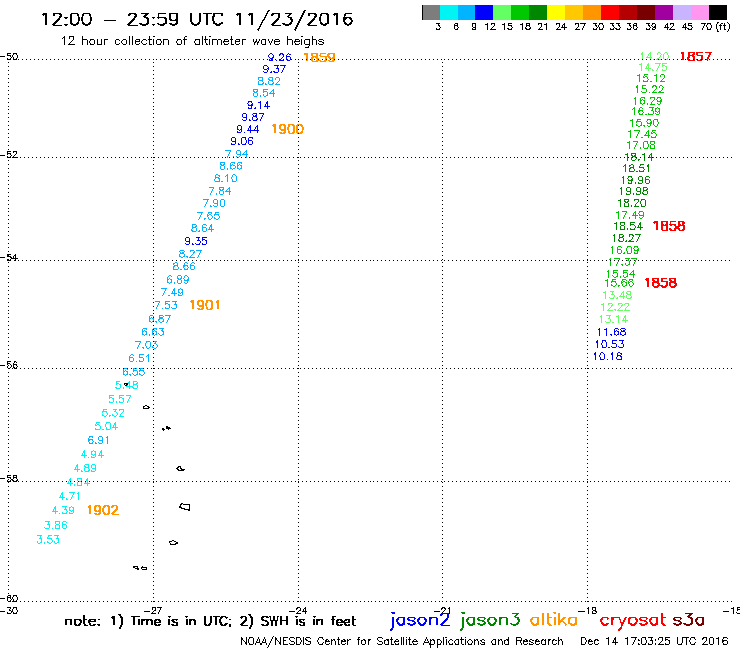Select the peak reading '19.98'

pyautogui.click(x=634, y=191)
